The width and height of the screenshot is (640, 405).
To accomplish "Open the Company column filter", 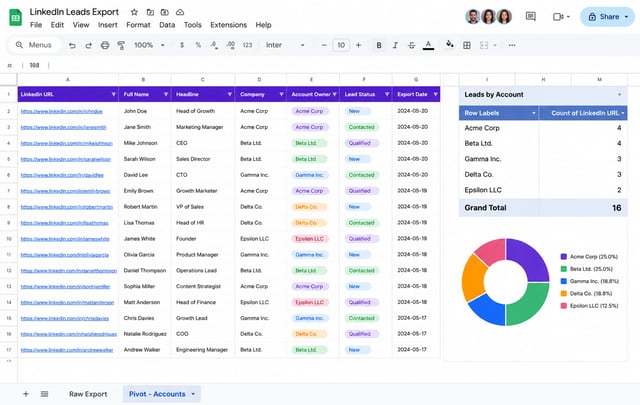I will click(282, 94).
